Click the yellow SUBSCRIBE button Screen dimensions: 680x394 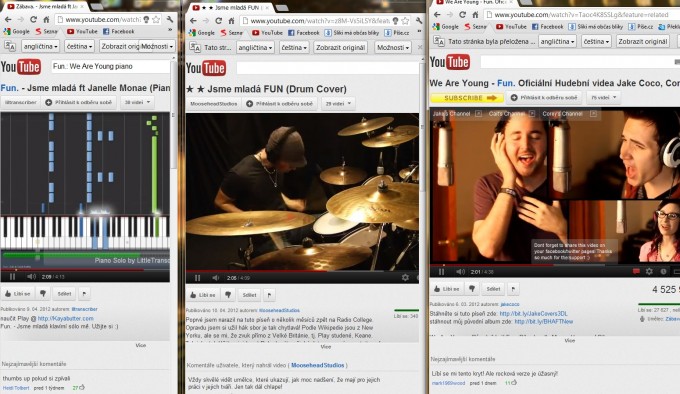[467, 98]
